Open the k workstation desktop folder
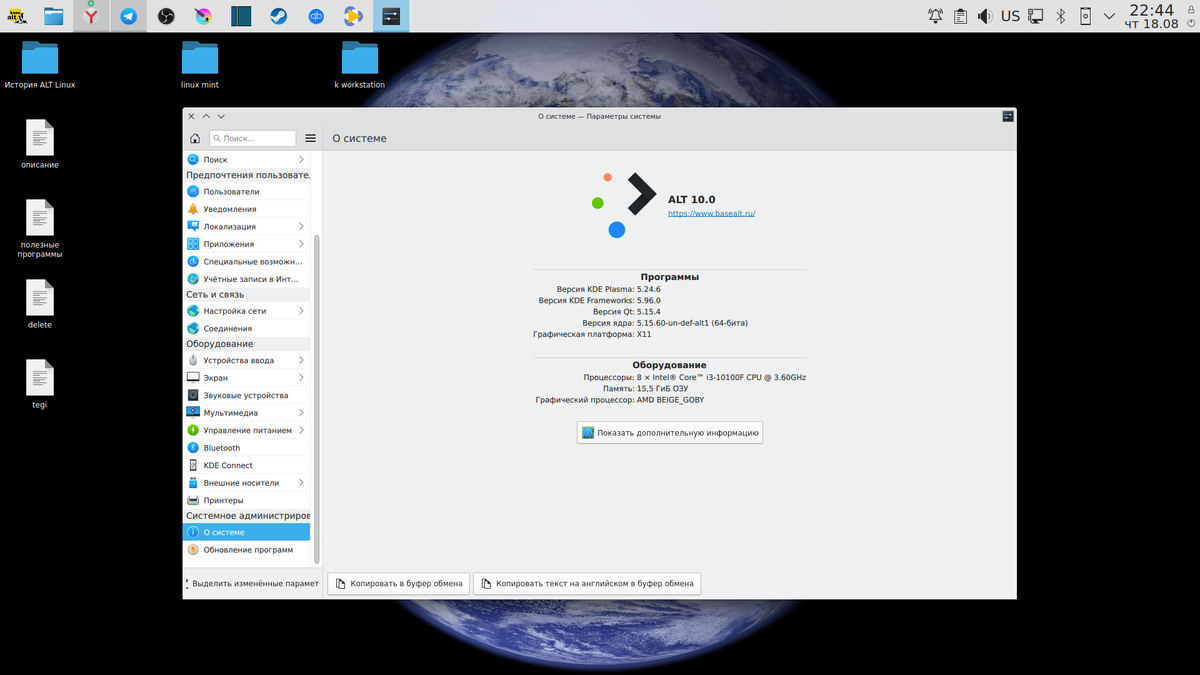 (x=359, y=65)
